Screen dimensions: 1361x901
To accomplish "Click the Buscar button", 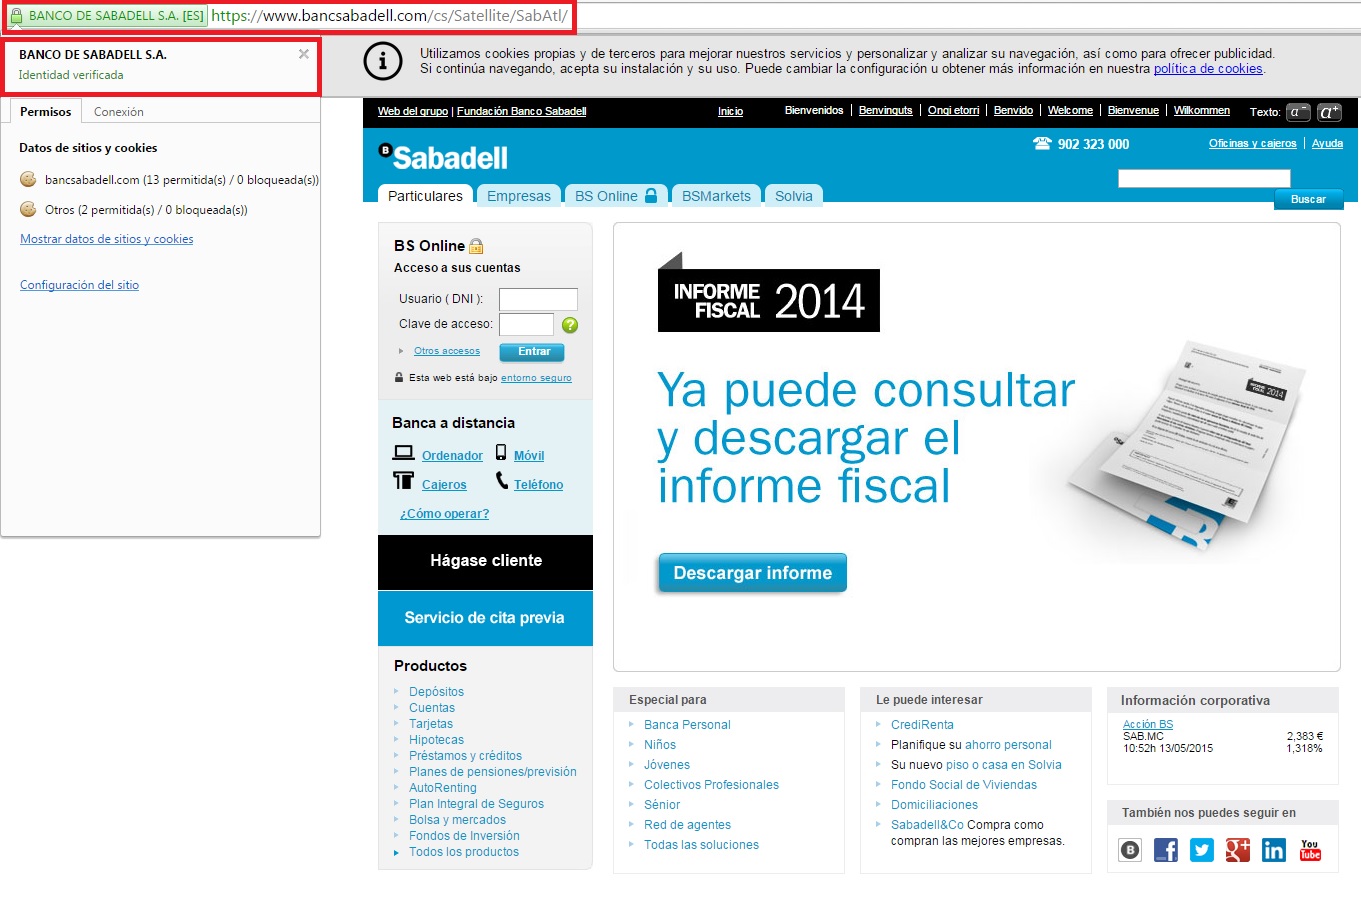I will [1308, 199].
